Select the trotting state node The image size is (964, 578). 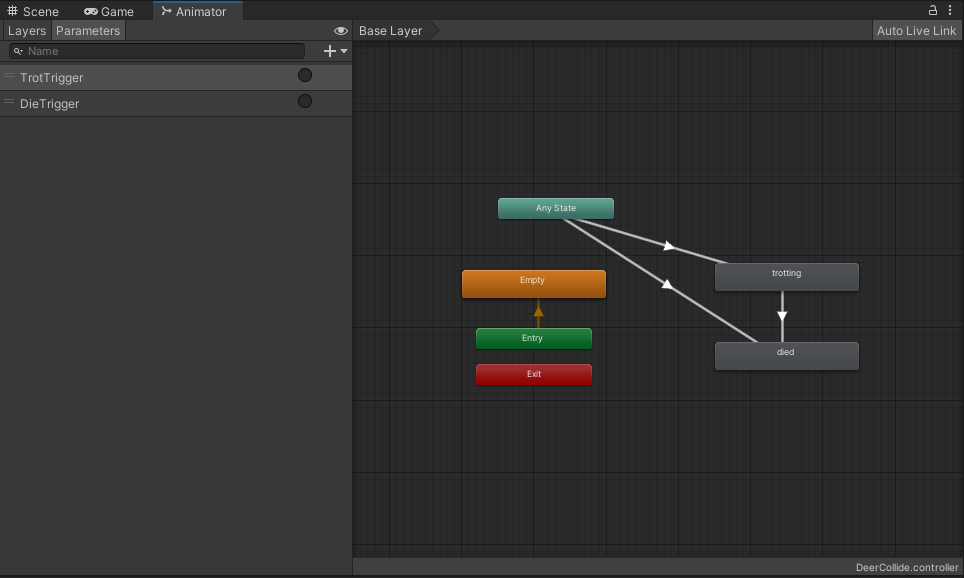(787, 277)
